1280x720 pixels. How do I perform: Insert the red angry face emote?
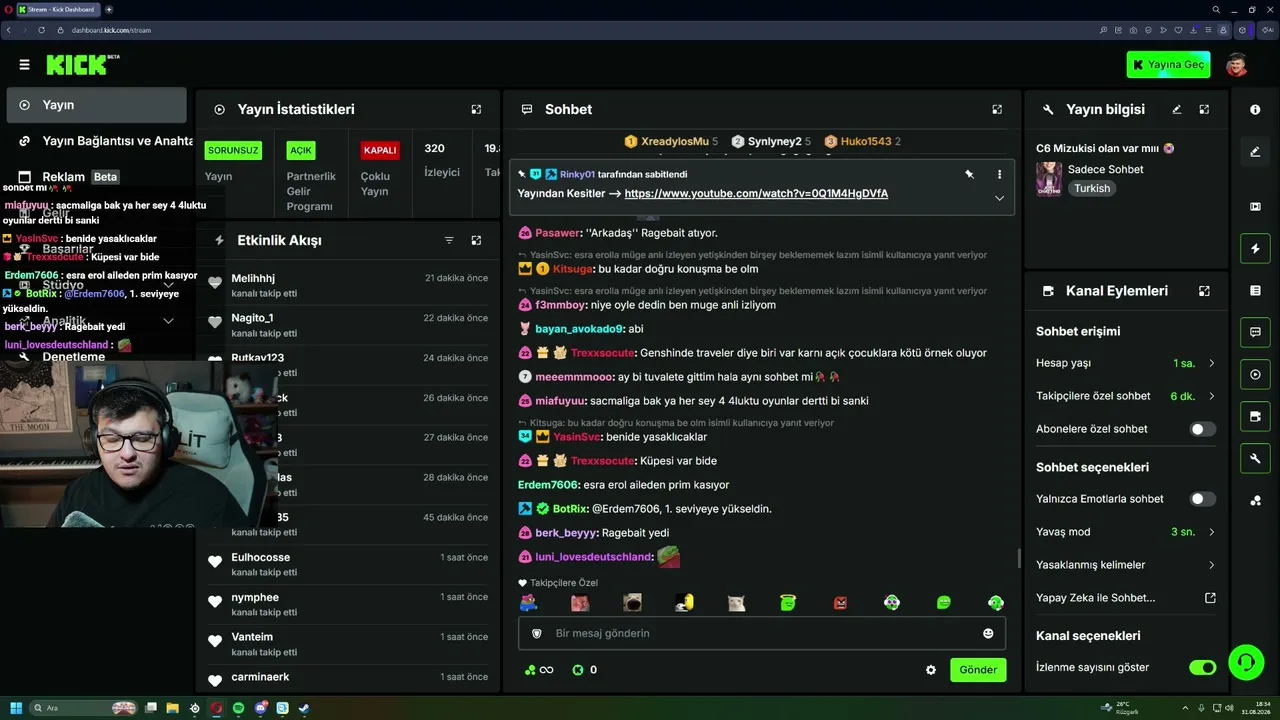(840, 603)
